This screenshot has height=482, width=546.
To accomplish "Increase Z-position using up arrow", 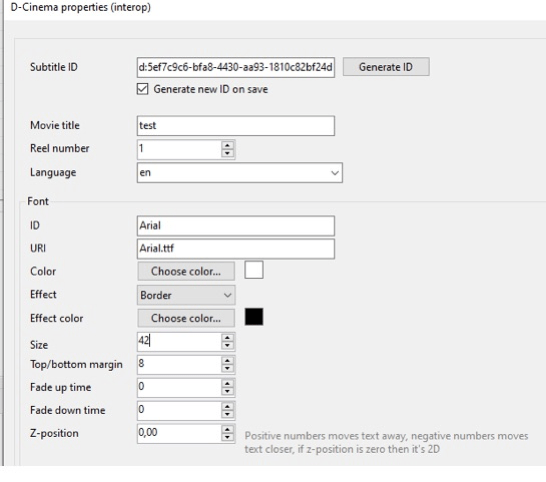I will [227, 429].
